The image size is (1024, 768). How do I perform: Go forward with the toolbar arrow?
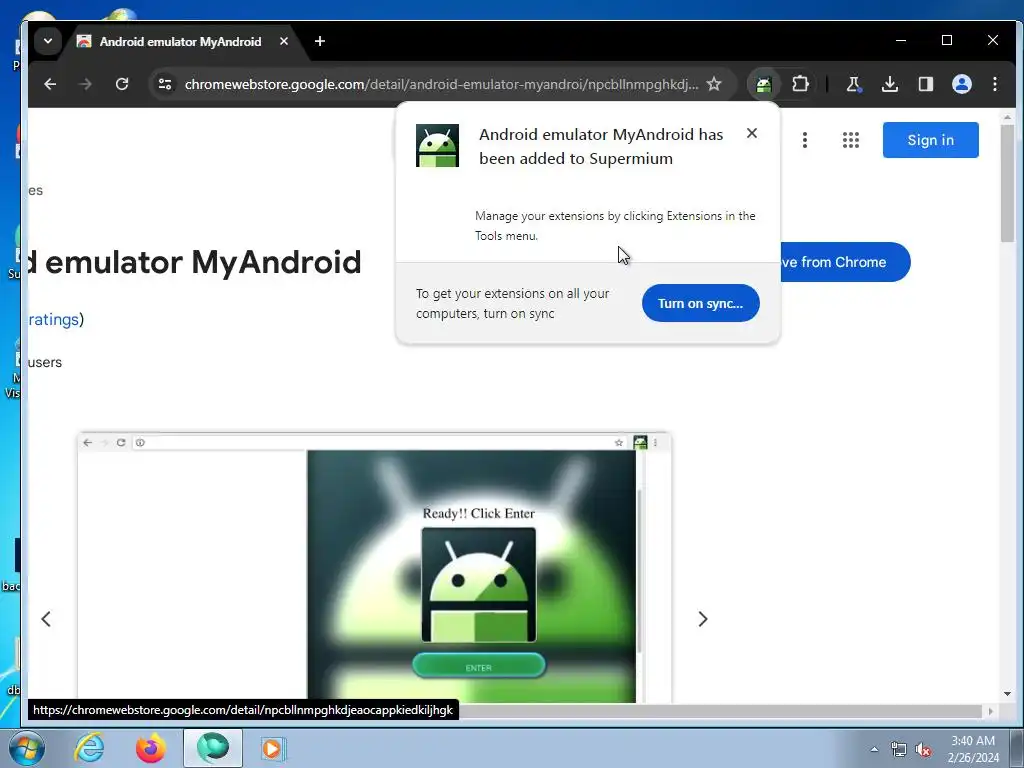coord(86,84)
